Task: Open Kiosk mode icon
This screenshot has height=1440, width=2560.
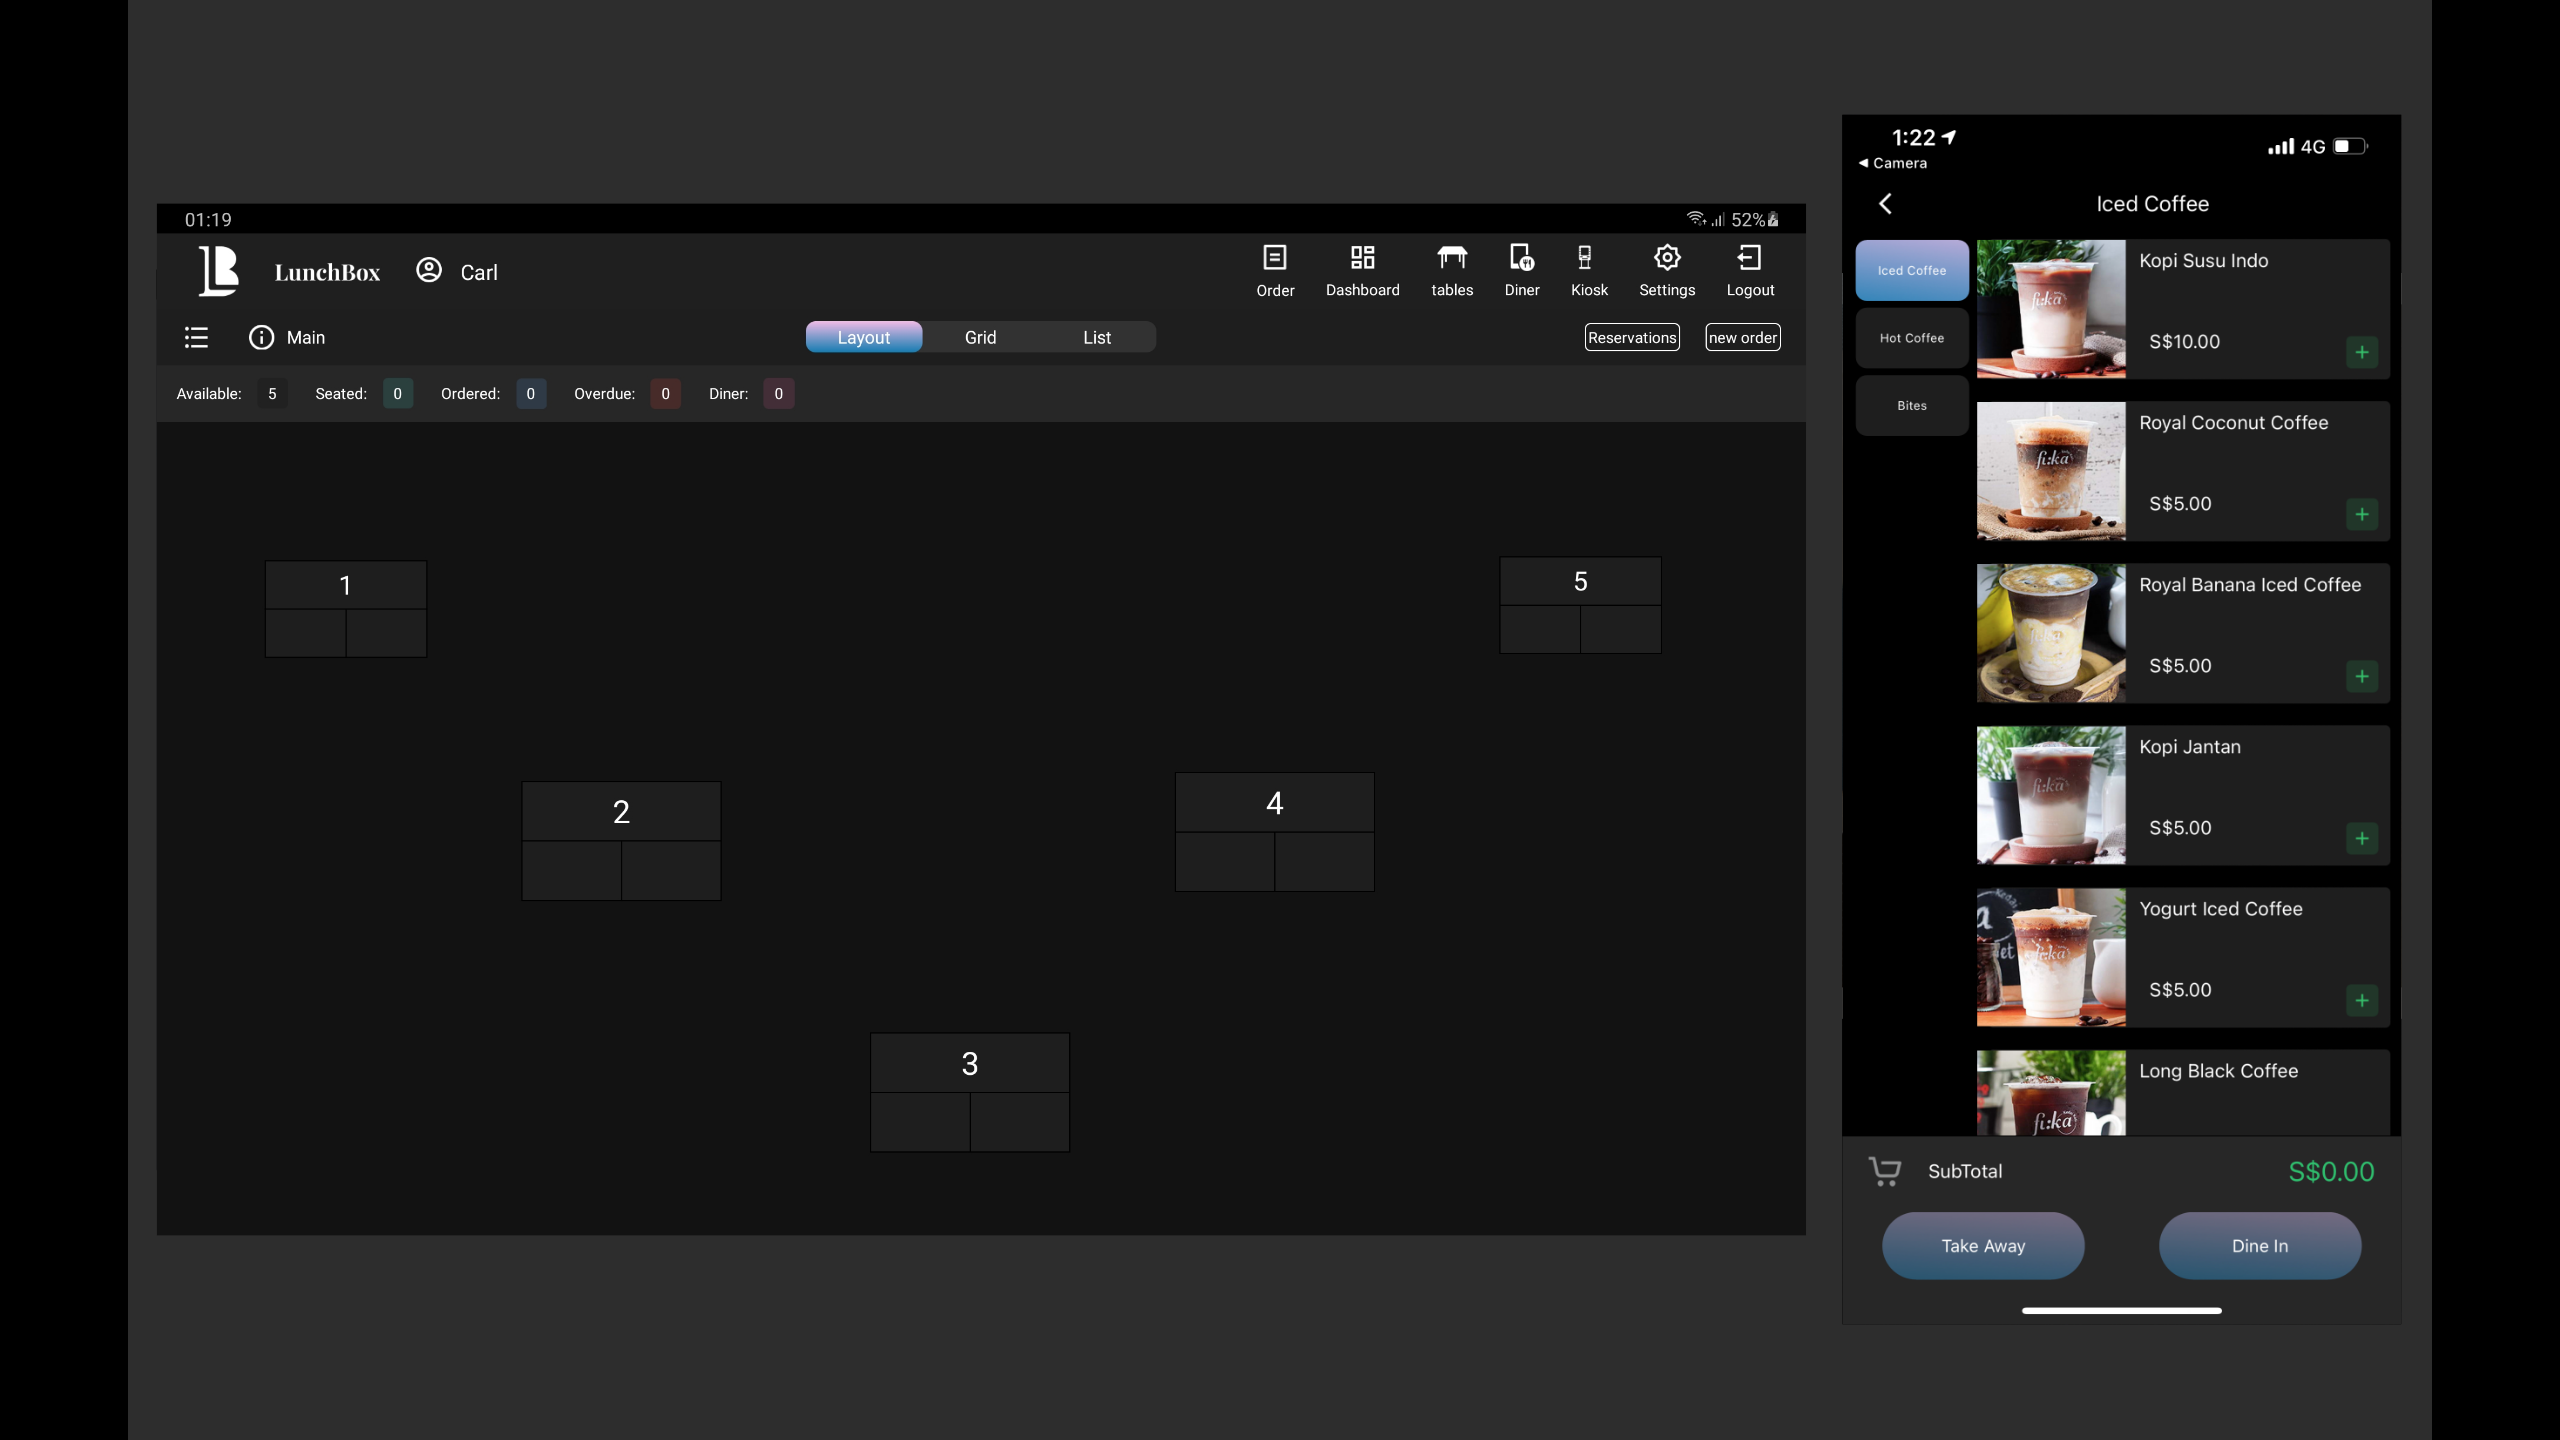Action: click(x=1587, y=258)
